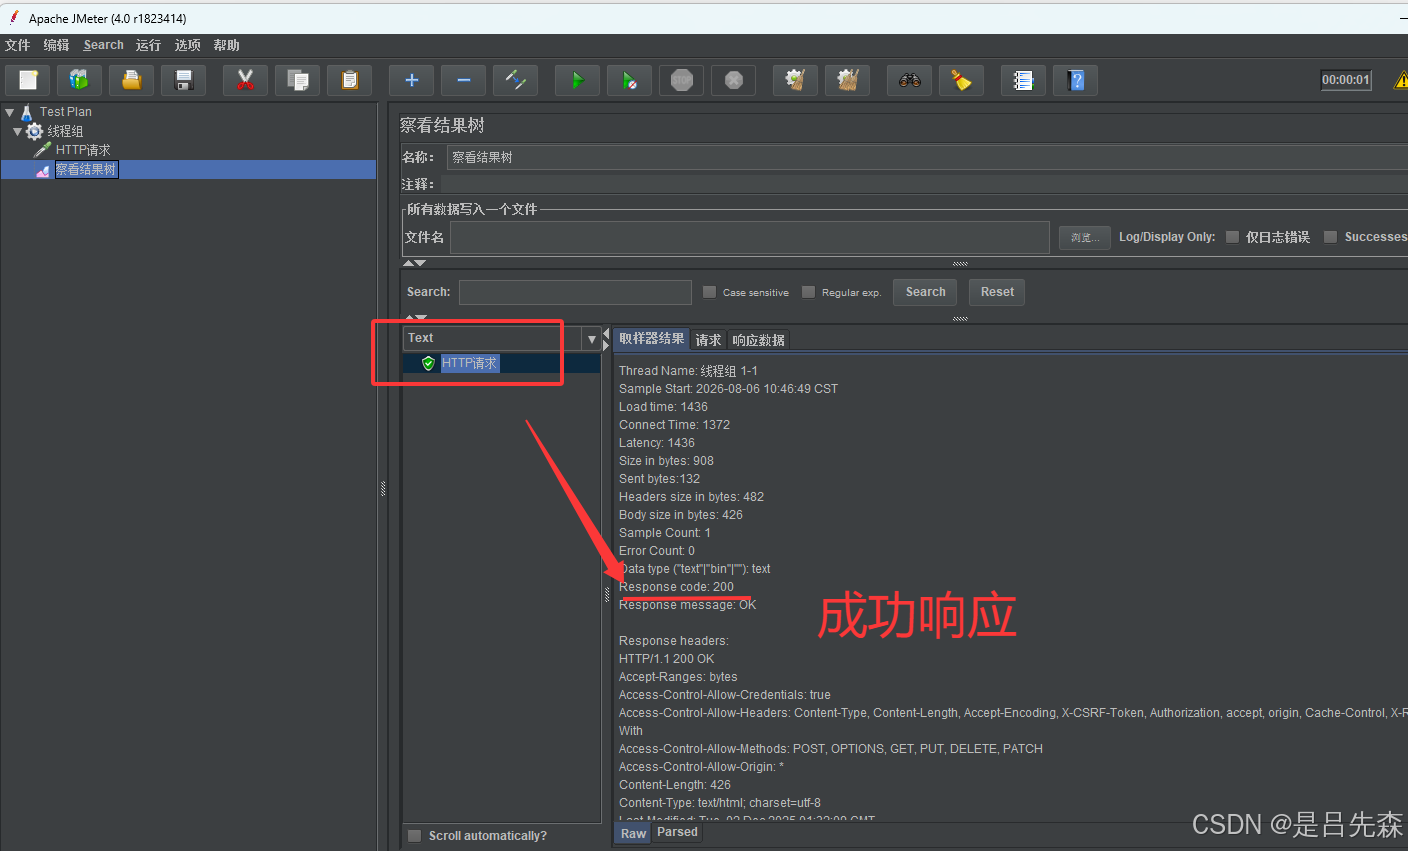The width and height of the screenshot is (1408, 851).
Task: Paste with the clipboard toolbar icon
Action: [350, 80]
